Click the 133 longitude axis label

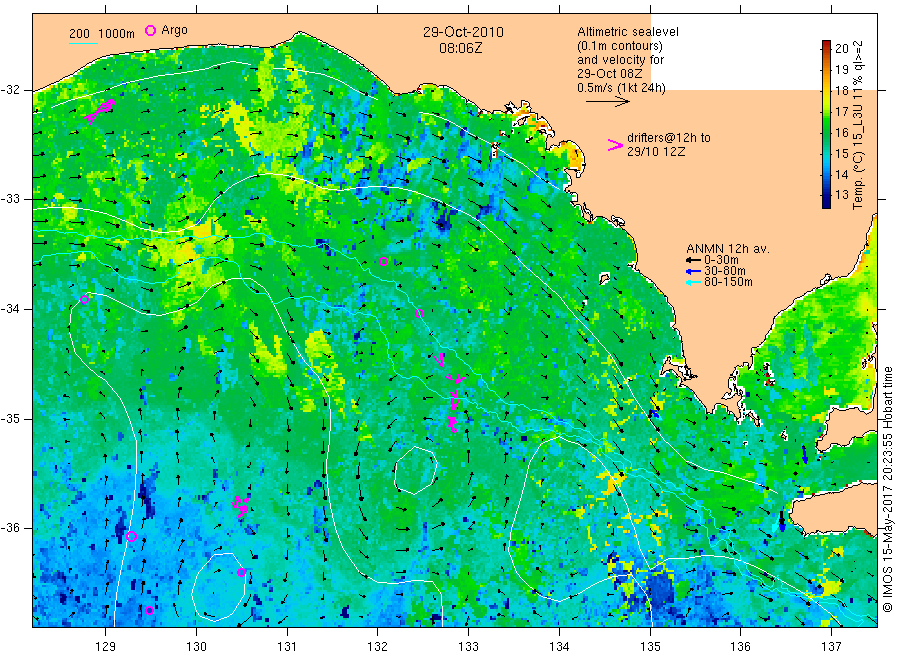pyautogui.click(x=468, y=647)
